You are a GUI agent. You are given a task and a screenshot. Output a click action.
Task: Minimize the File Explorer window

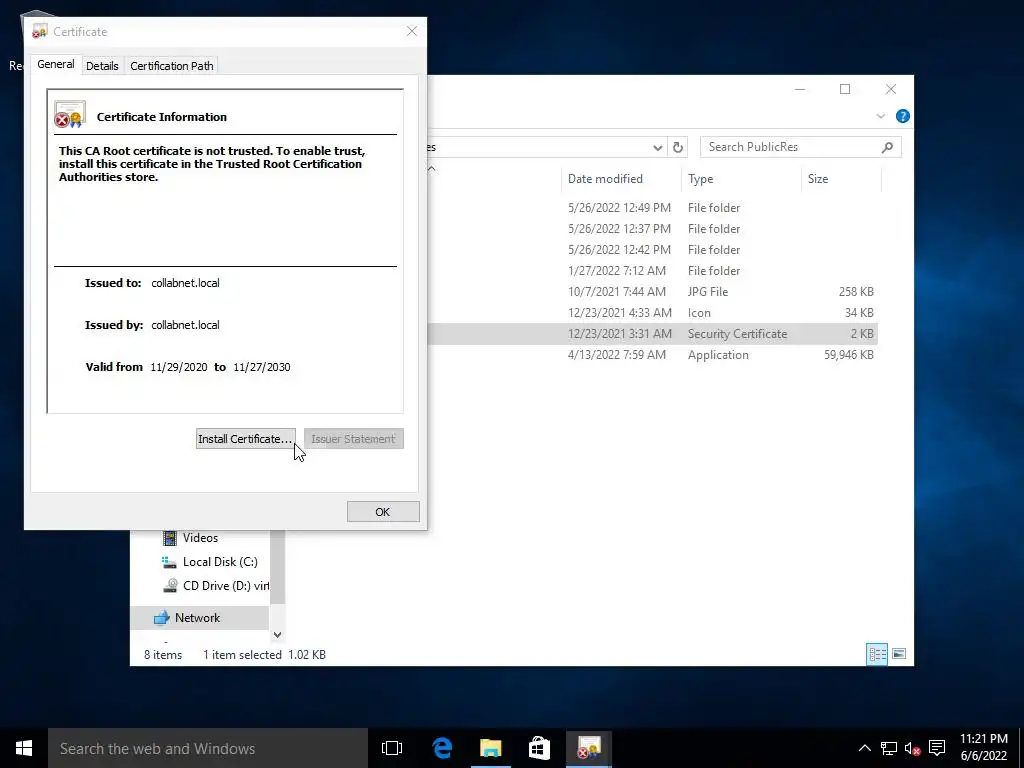click(800, 89)
